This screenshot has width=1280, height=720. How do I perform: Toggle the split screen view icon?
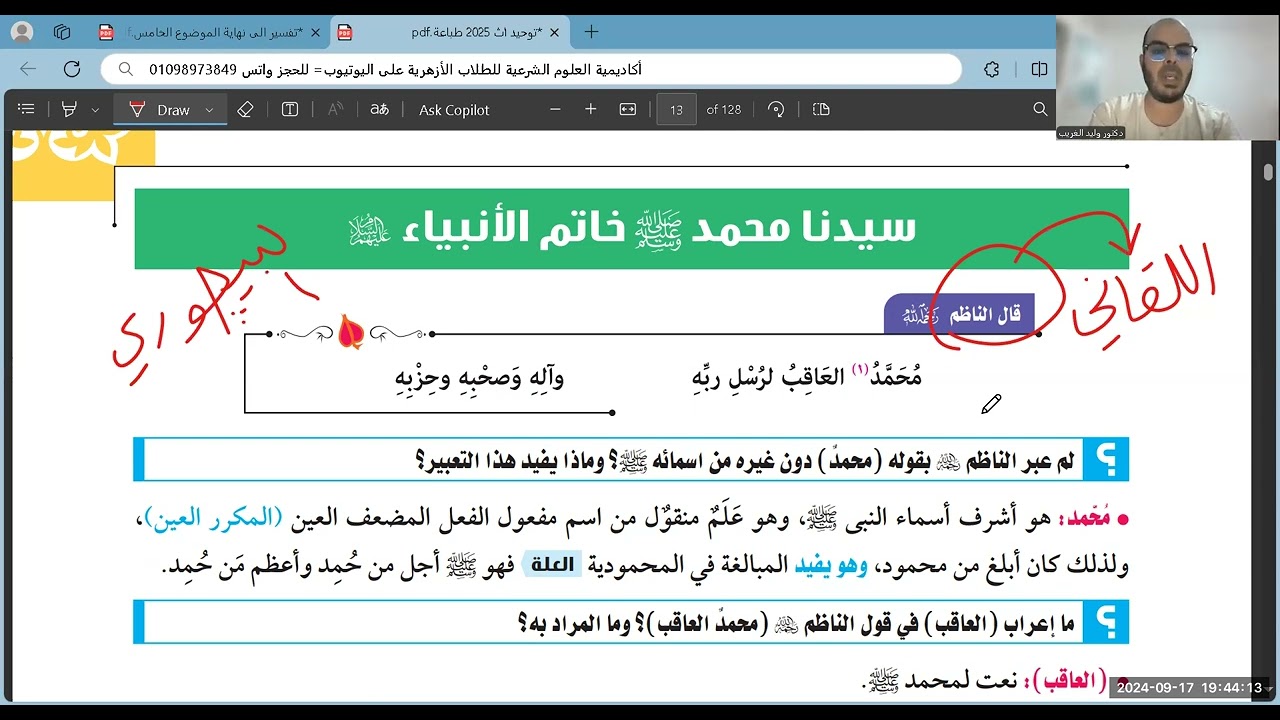[x=1039, y=69]
